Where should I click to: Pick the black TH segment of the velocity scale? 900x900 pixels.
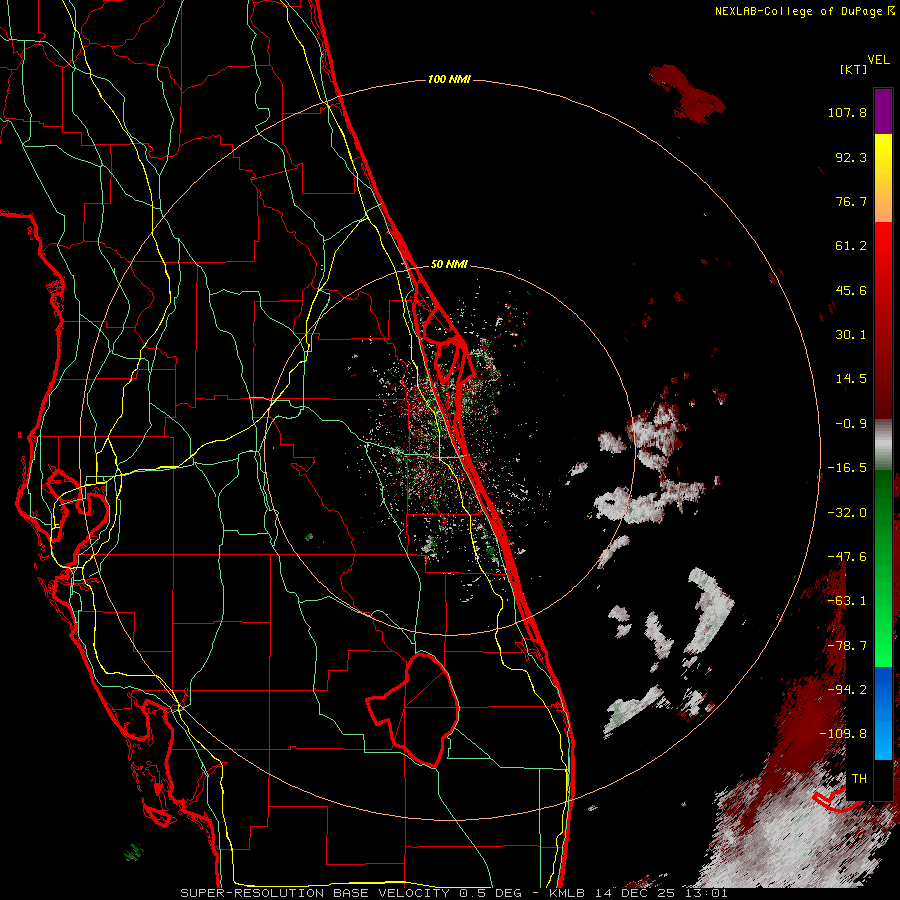(883, 779)
